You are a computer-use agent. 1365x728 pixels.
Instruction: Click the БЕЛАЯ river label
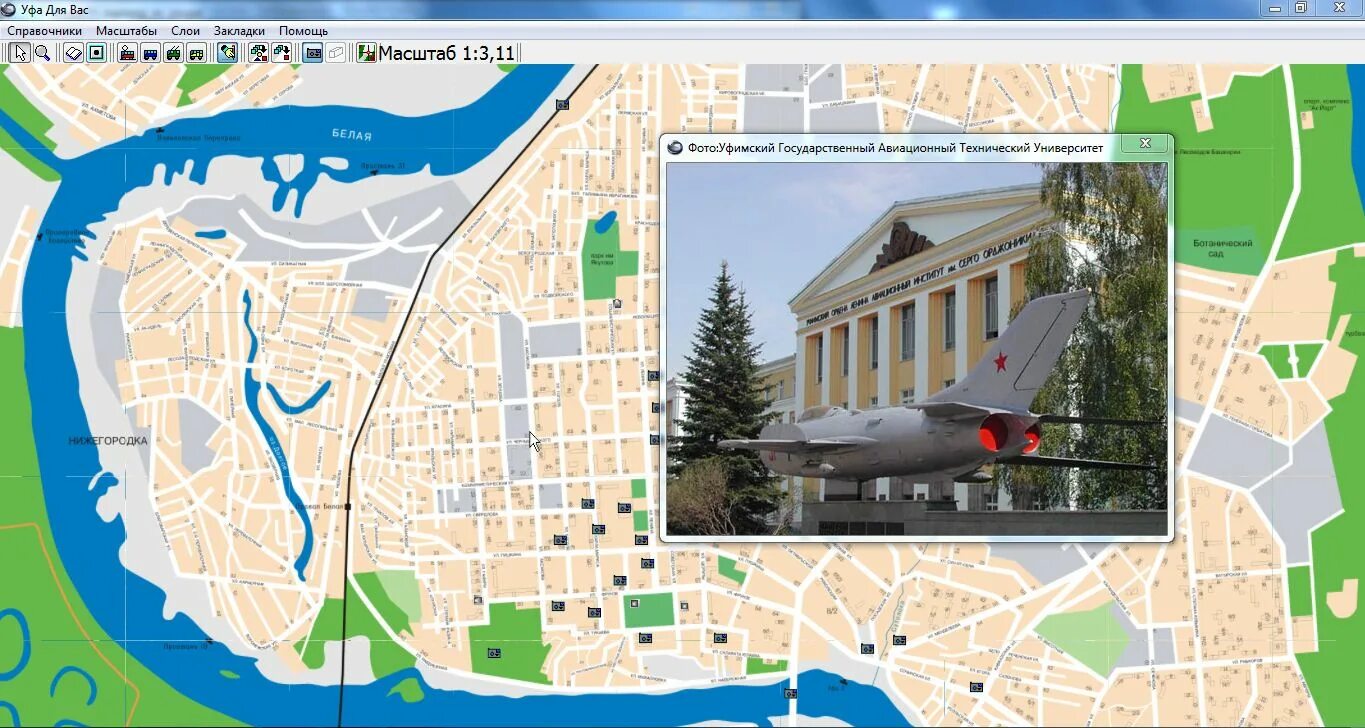pyautogui.click(x=351, y=135)
